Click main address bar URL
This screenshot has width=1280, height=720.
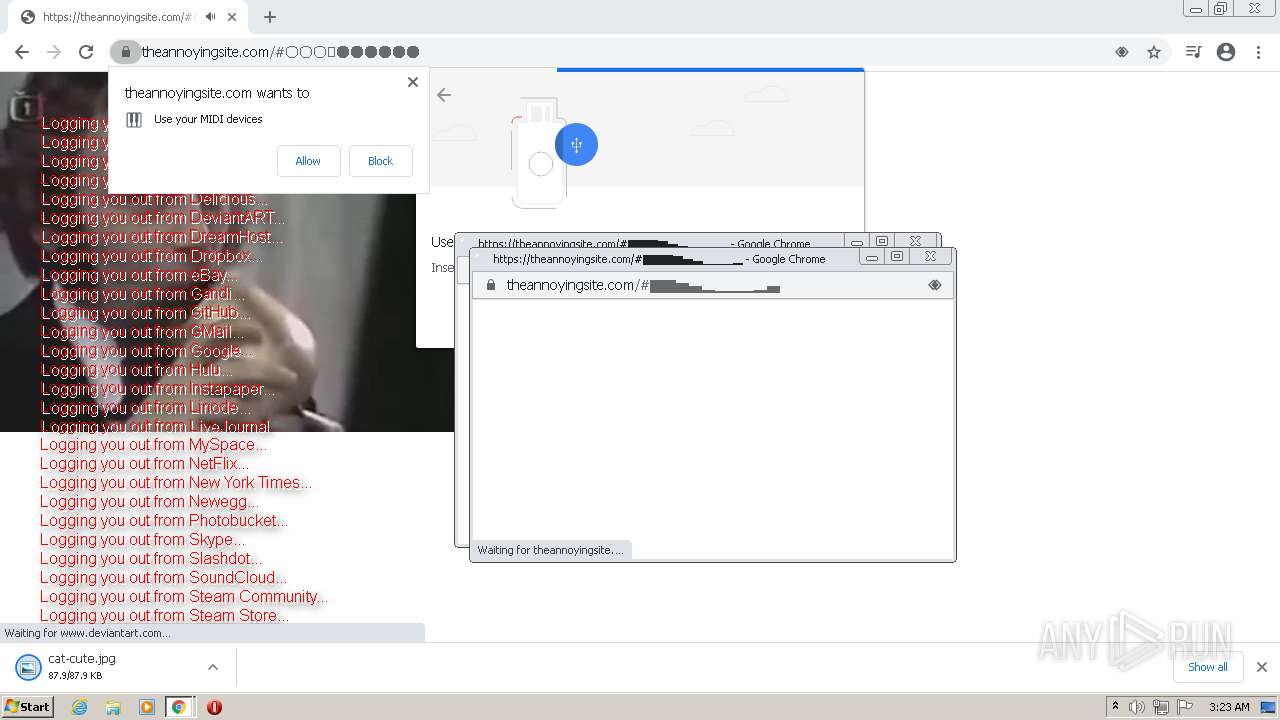pyautogui.click(x=280, y=52)
